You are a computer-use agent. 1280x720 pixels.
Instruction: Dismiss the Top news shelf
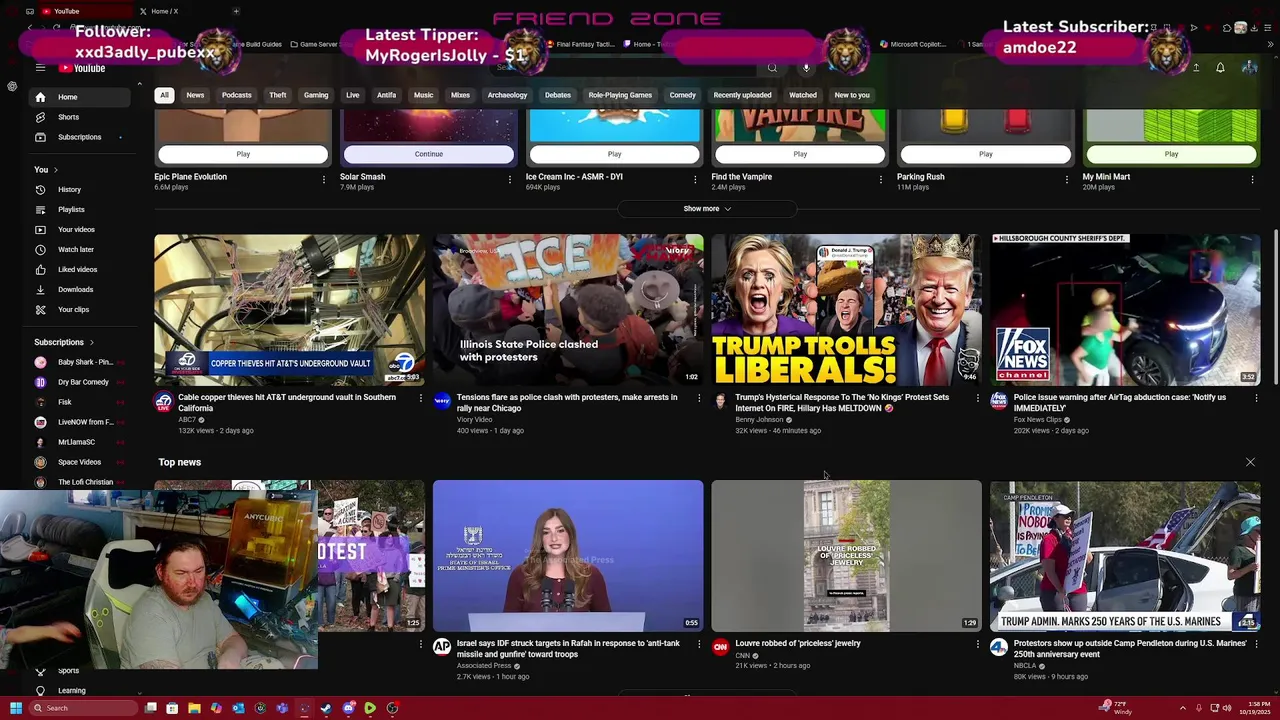pos(1250,462)
